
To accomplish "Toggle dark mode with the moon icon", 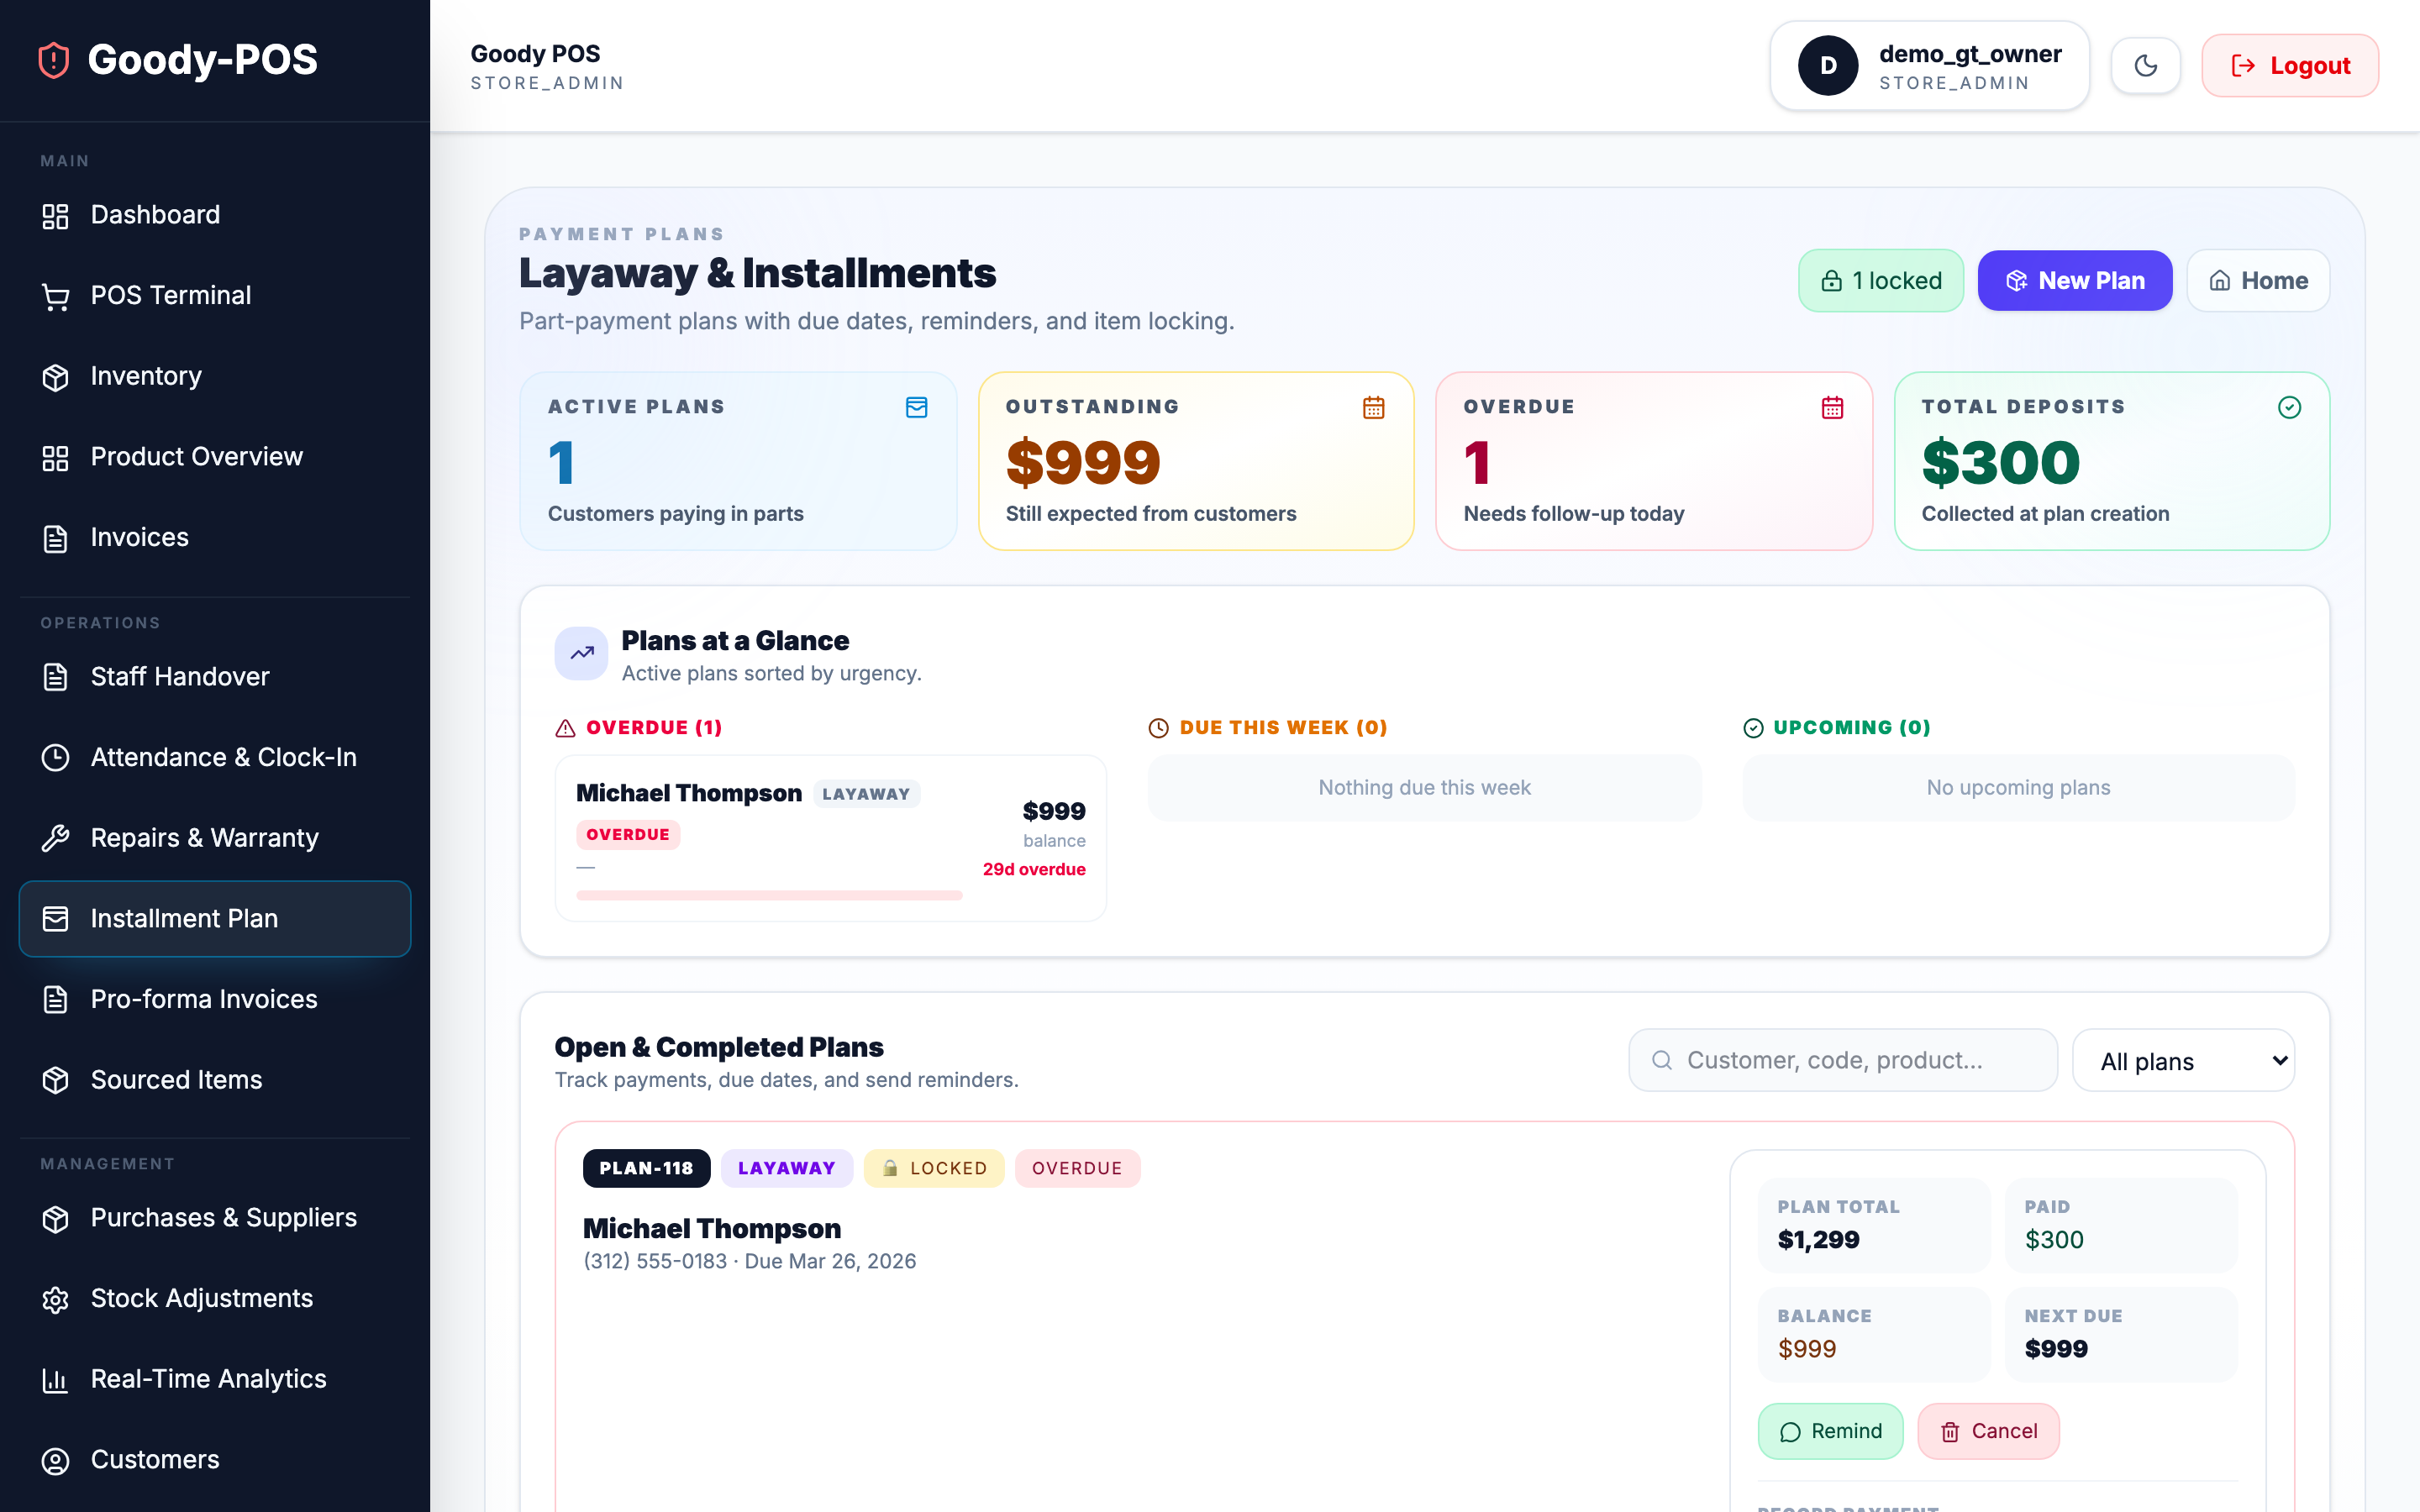I will click(2145, 66).
